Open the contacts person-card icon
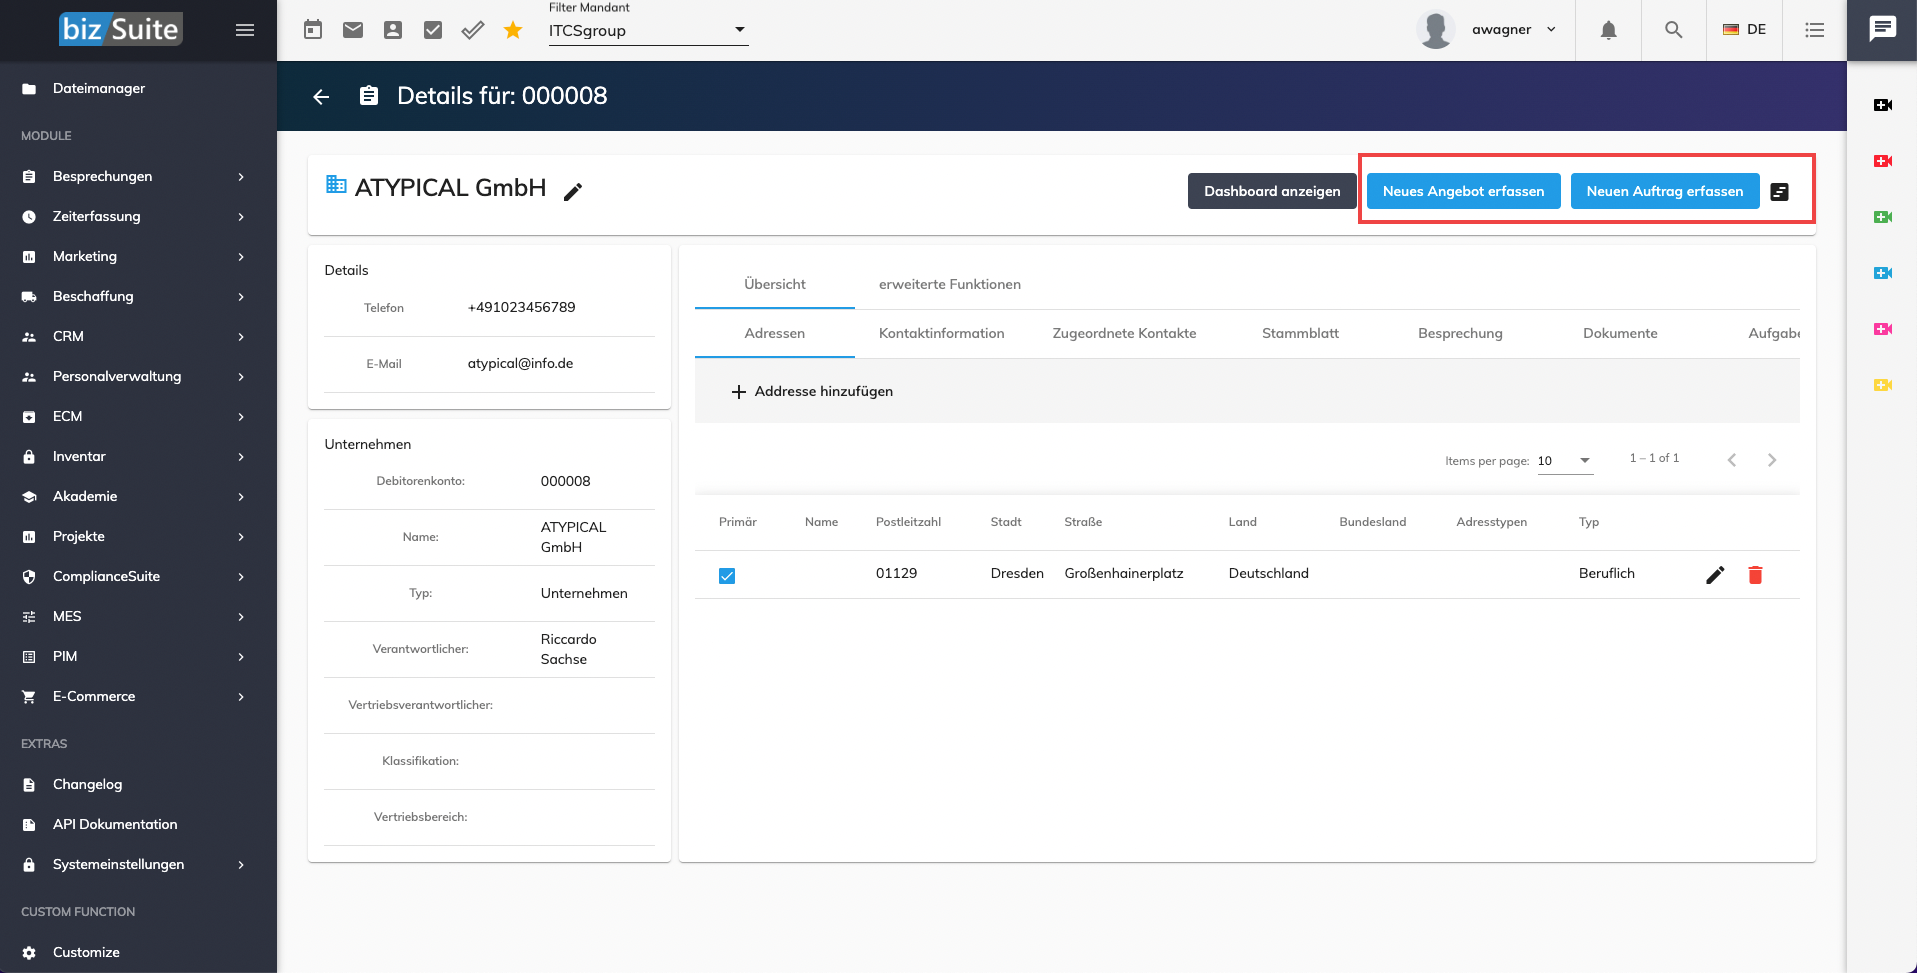This screenshot has width=1917, height=973. click(x=393, y=30)
